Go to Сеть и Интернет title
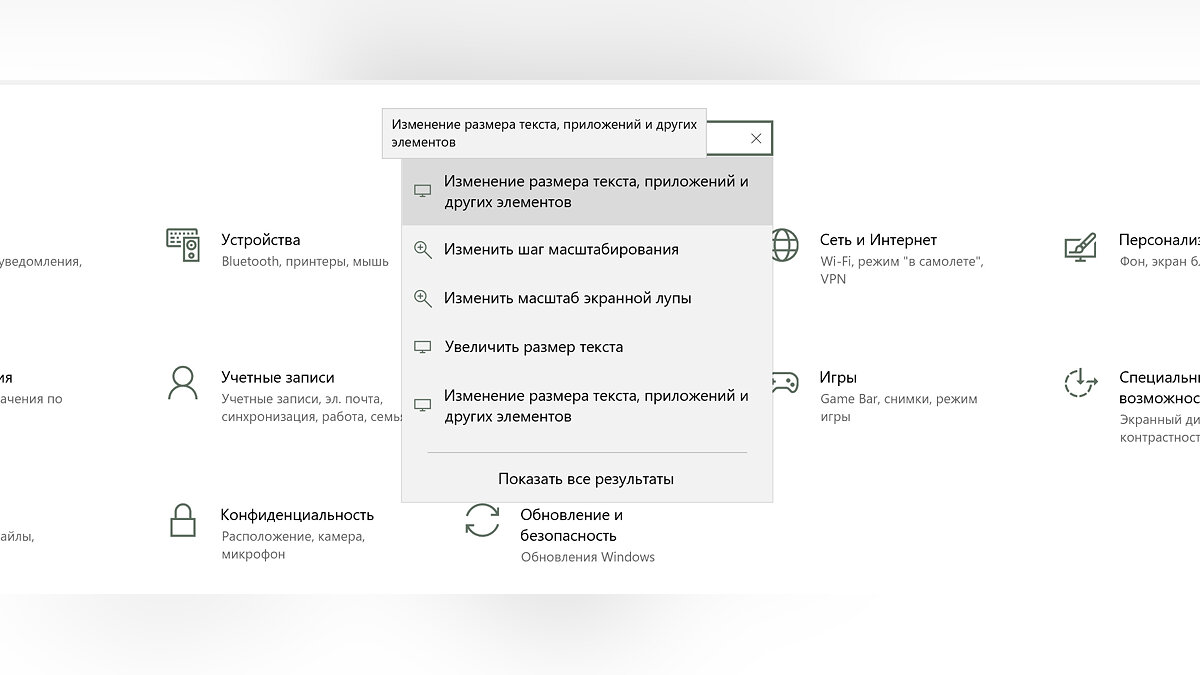Image resolution: width=1200 pixels, height=675 pixels. (x=878, y=240)
